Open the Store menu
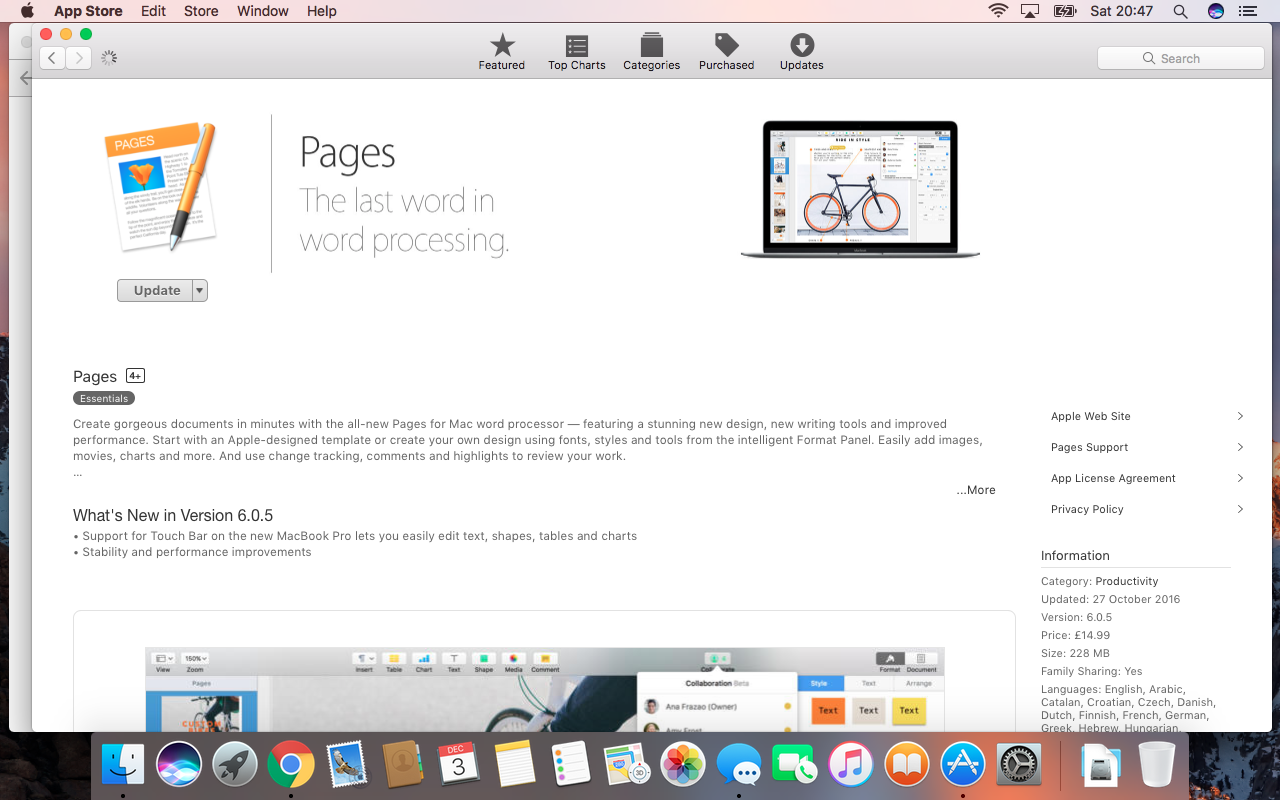 coord(201,11)
